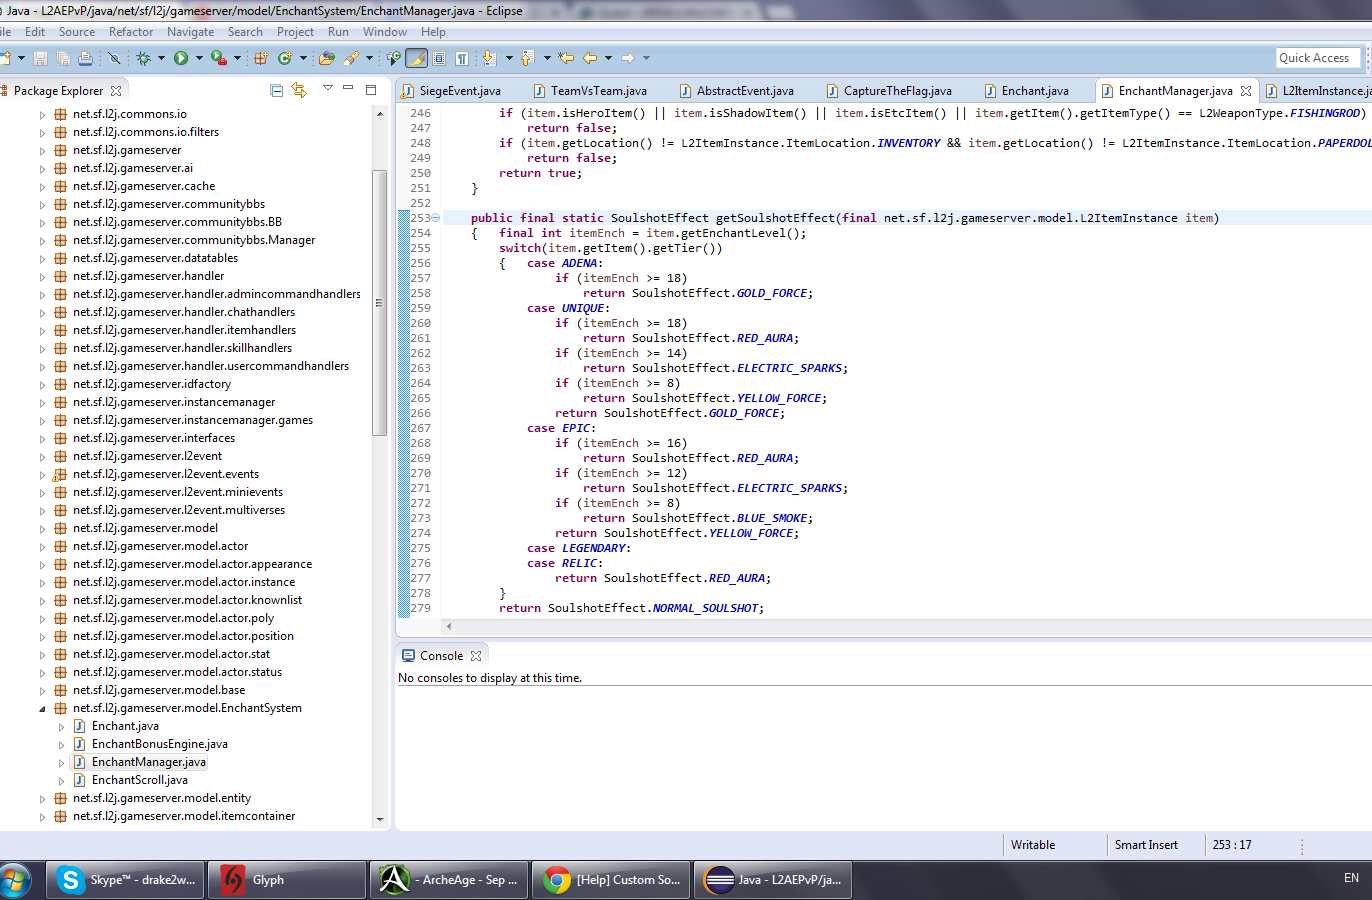Screen dimensions: 1372x900
Task: Toggle Show Whitespace Characters icon
Action: click(463, 57)
